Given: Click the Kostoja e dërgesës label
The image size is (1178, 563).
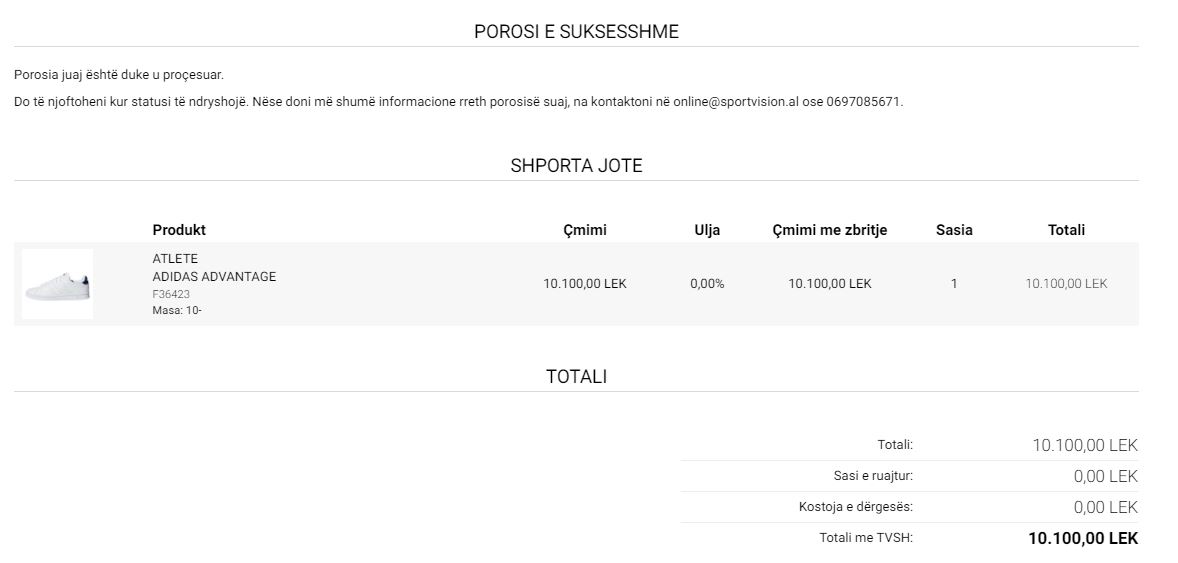Looking at the screenshot, I should click(856, 507).
